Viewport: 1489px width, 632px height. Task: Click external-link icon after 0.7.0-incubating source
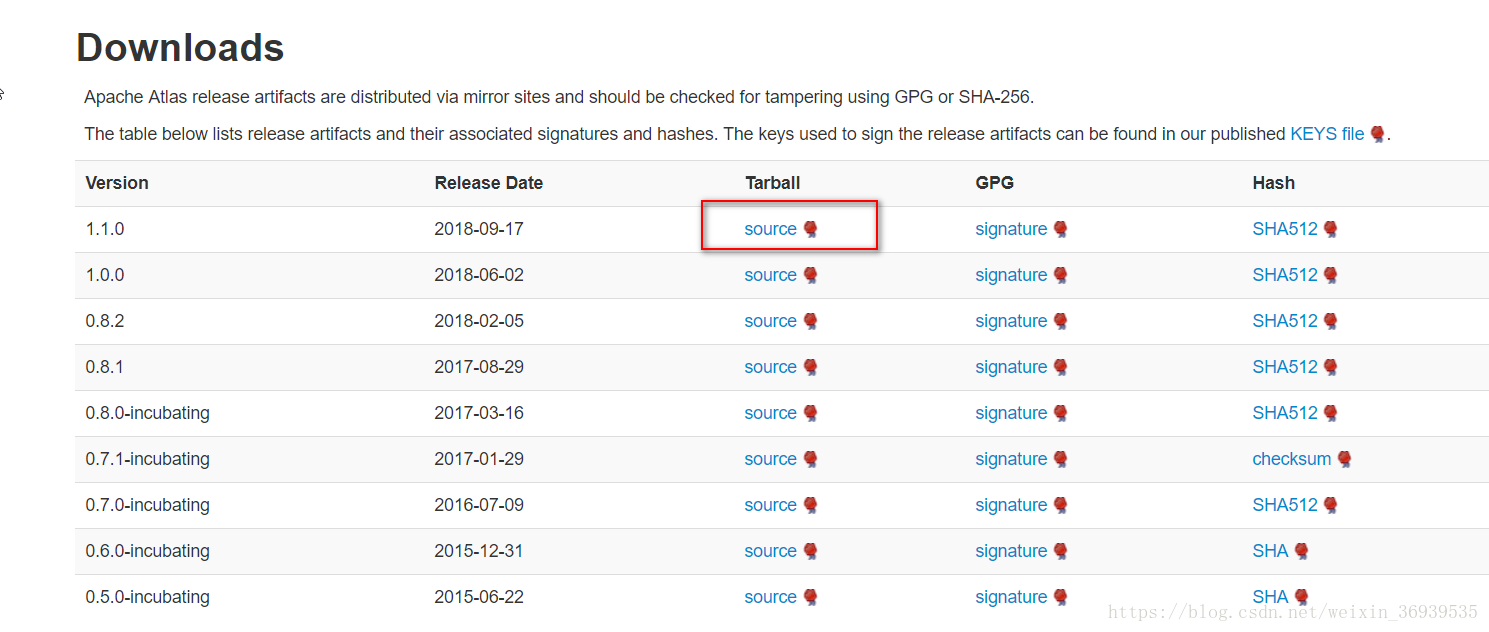click(x=810, y=506)
